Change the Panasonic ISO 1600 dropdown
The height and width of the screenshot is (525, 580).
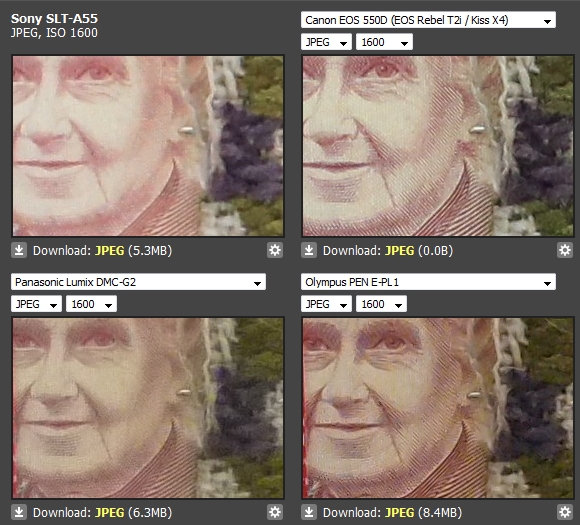point(91,304)
